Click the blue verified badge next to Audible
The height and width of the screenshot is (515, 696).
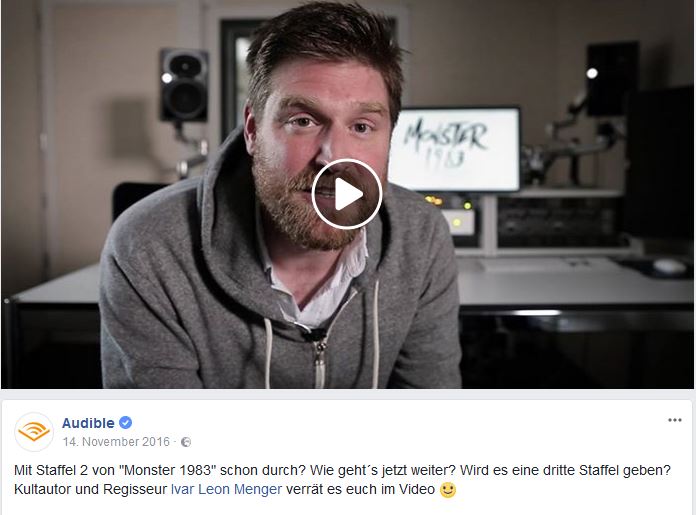pyautogui.click(x=126, y=423)
